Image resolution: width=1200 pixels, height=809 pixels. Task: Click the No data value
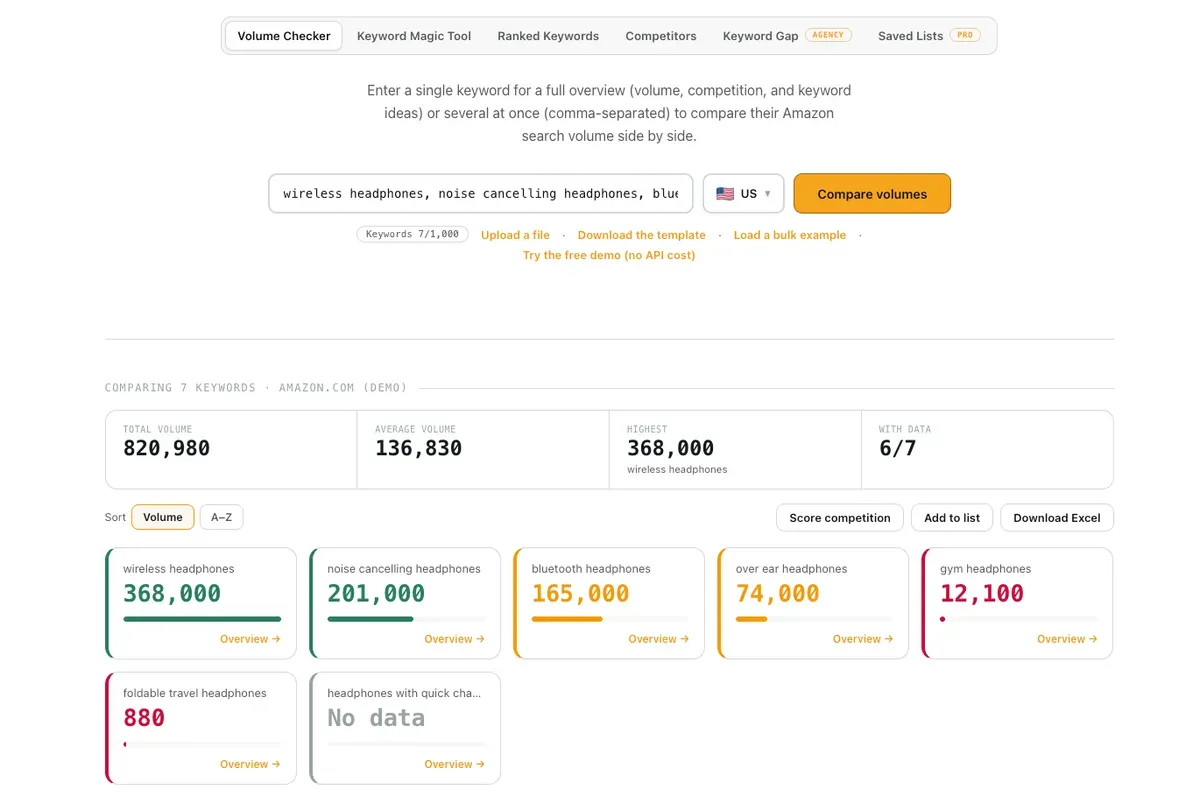376,718
